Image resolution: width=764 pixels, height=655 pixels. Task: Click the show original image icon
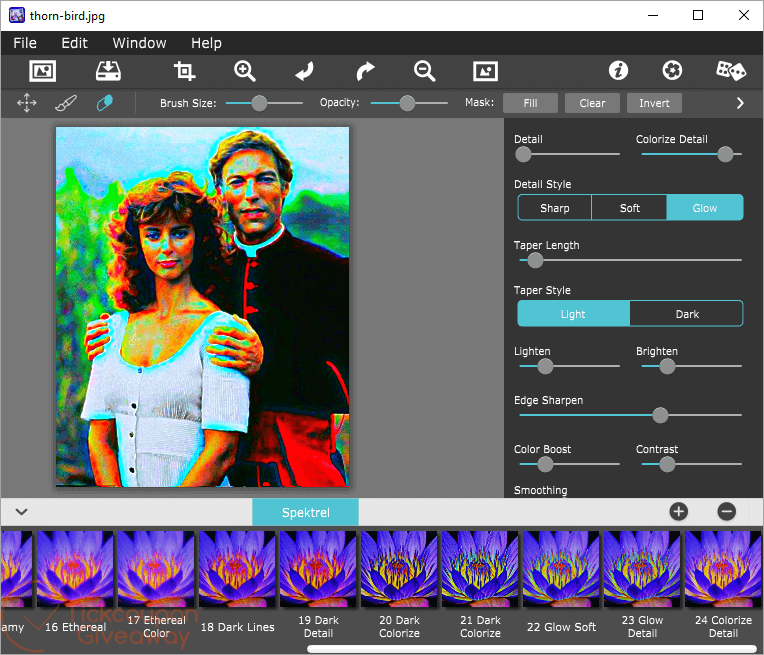click(485, 71)
